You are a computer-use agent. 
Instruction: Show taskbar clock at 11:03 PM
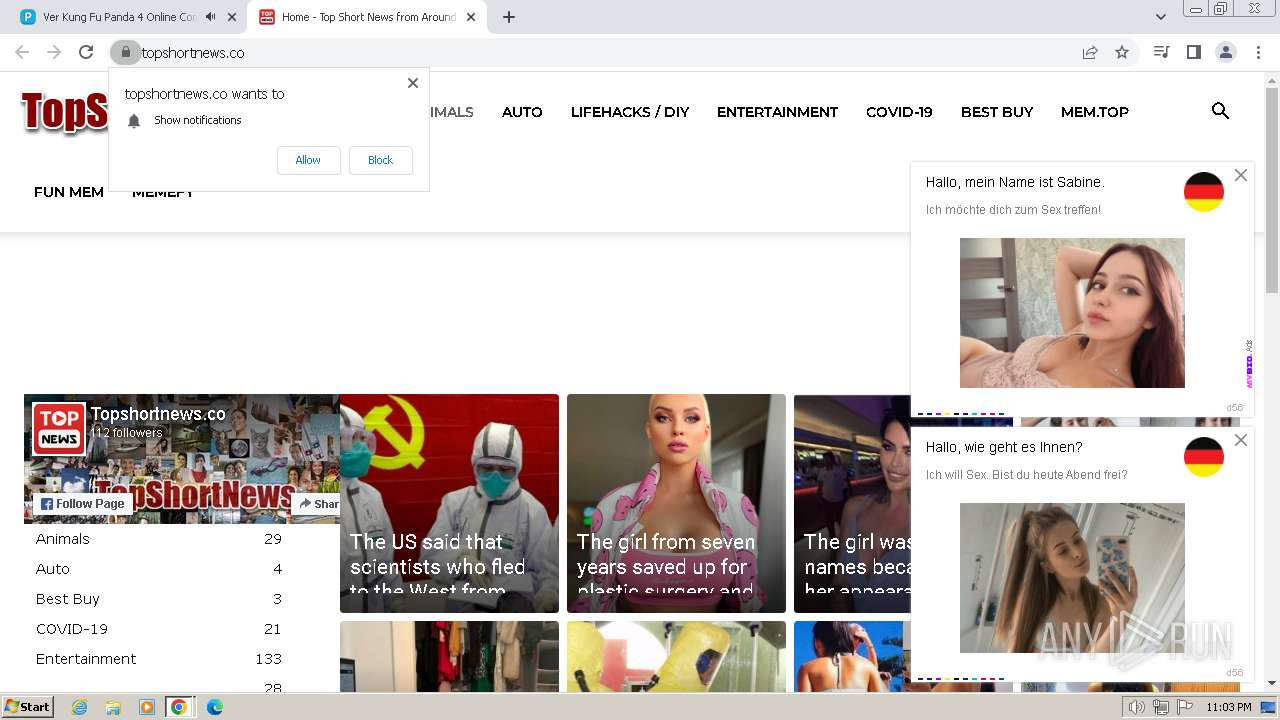pyautogui.click(x=1229, y=707)
